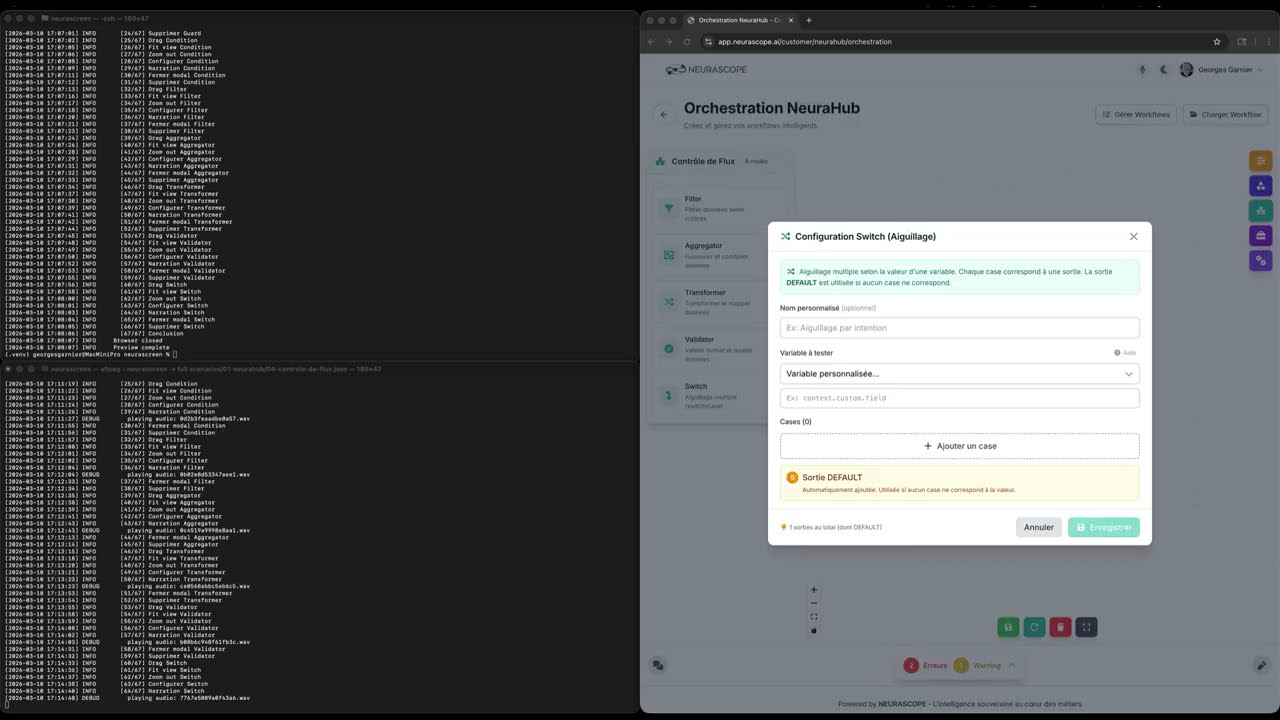This screenshot has width=1280, height=720.
Task: Open the chat bubble icon
Action: pyautogui.click(x=658, y=665)
